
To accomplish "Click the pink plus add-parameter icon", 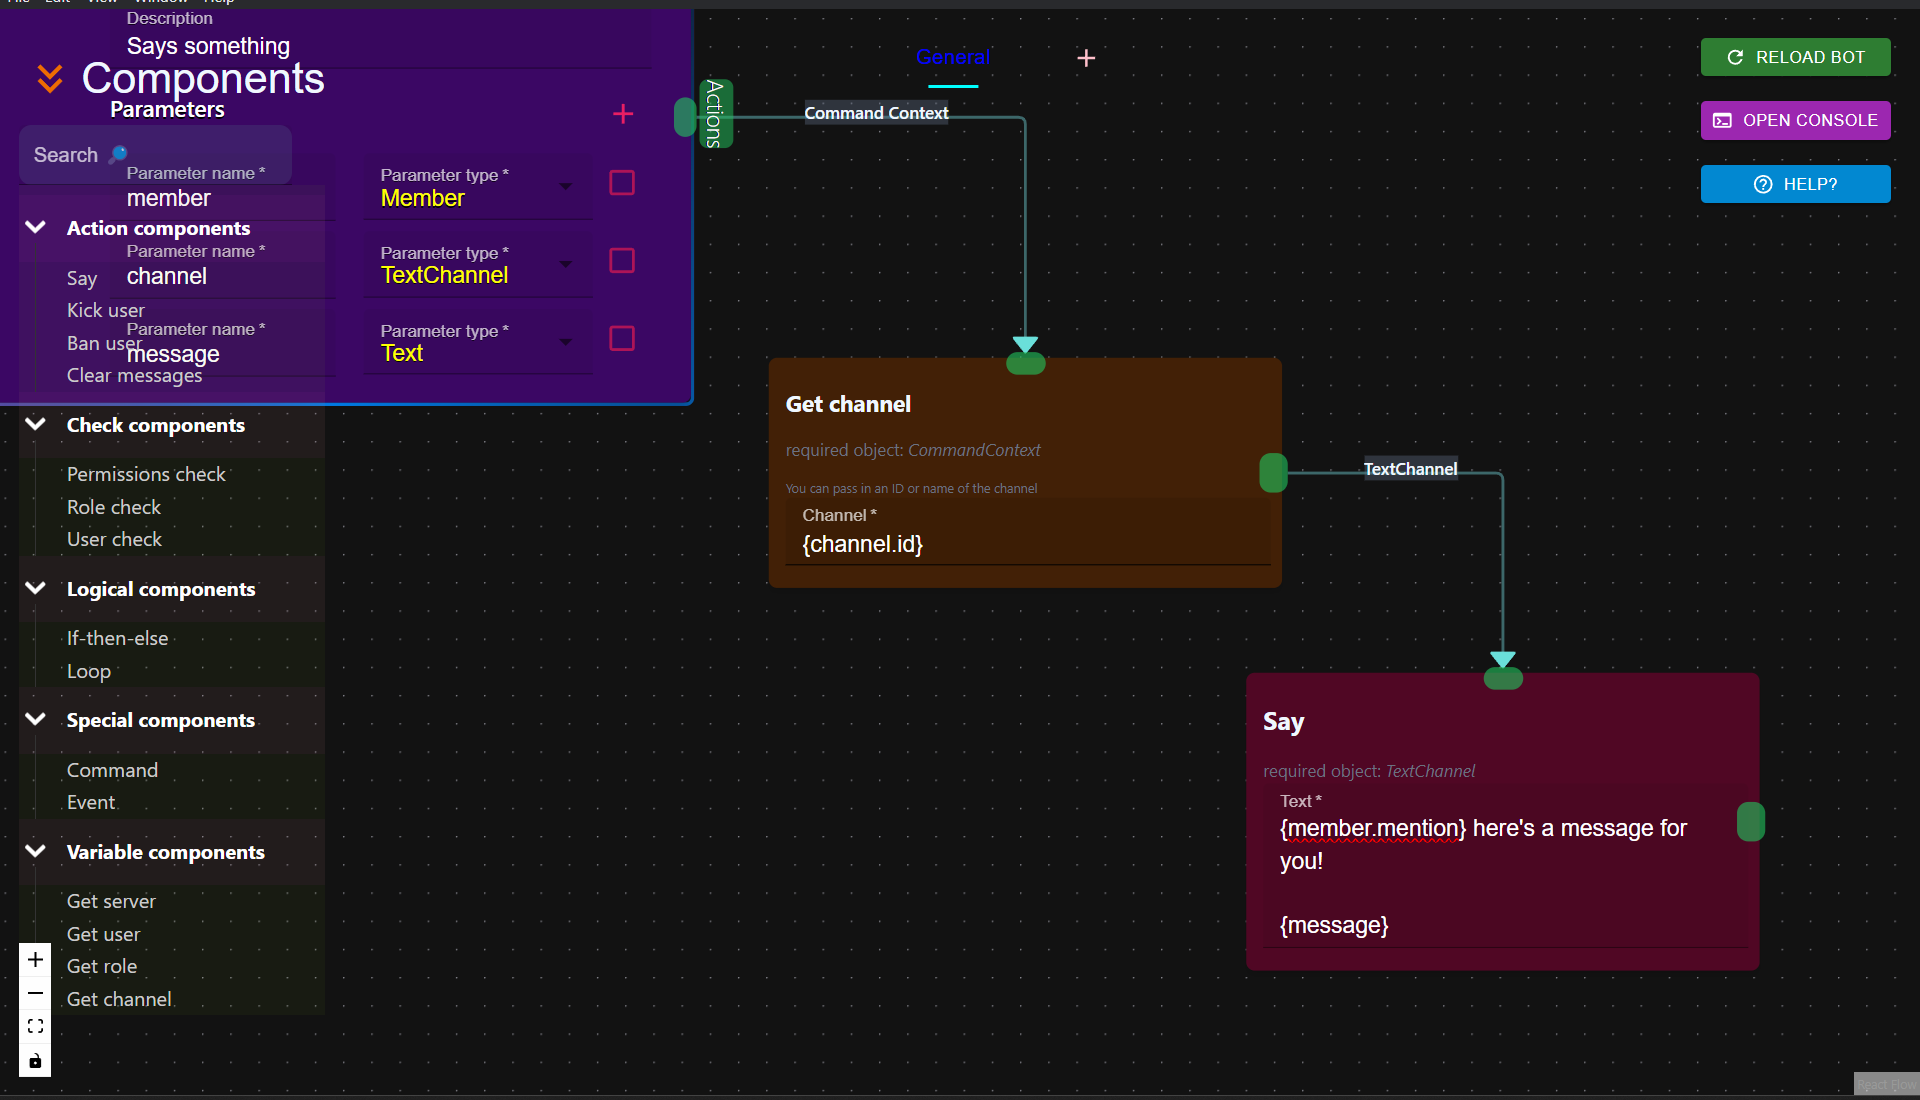I will pos(622,114).
